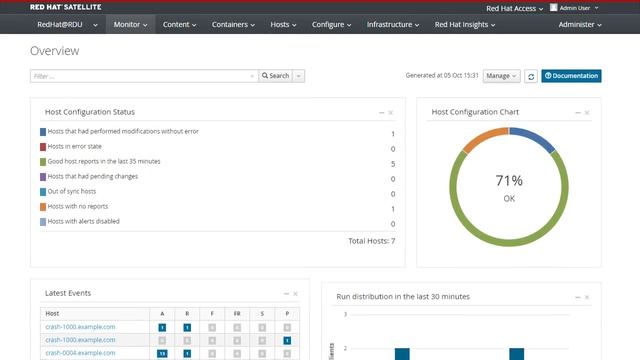This screenshot has height=360, width=640.
Task: Close the Host Configuration Status widget
Action: click(x=391, y=113)
